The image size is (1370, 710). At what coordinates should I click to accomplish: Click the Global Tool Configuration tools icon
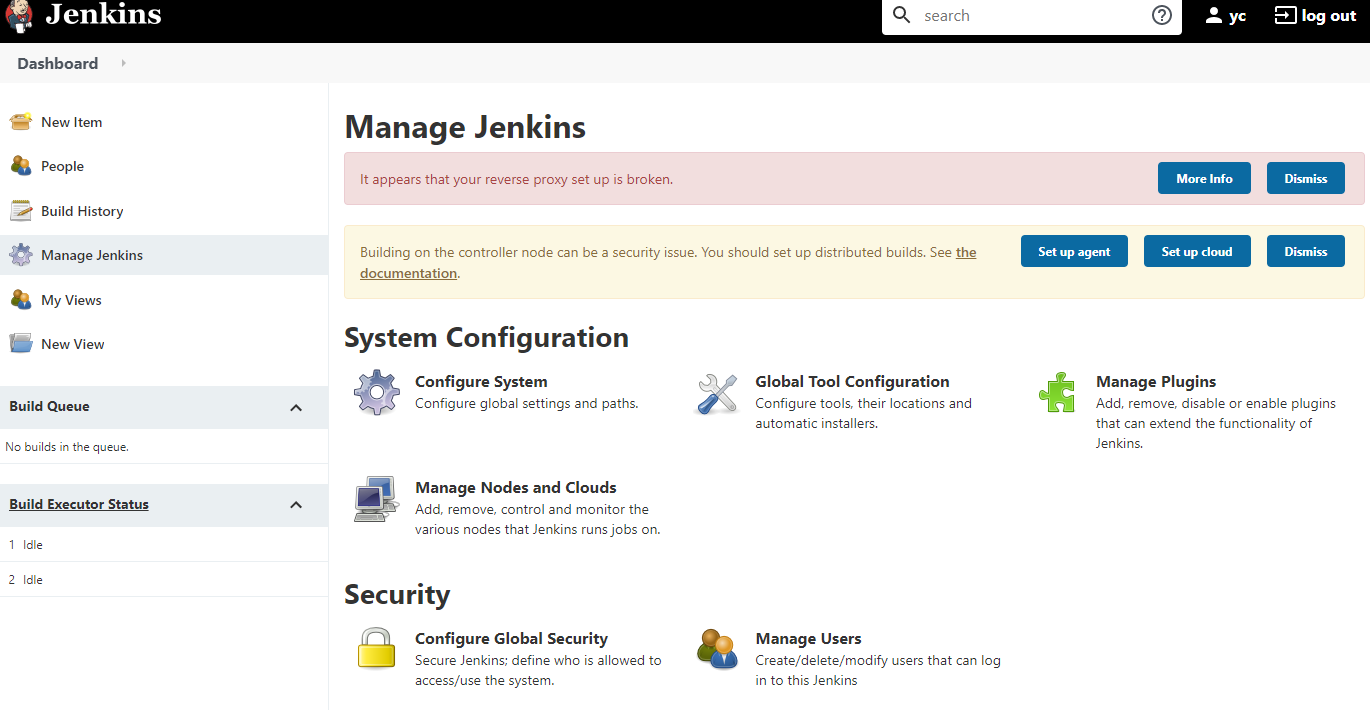[x=717, y=394]
